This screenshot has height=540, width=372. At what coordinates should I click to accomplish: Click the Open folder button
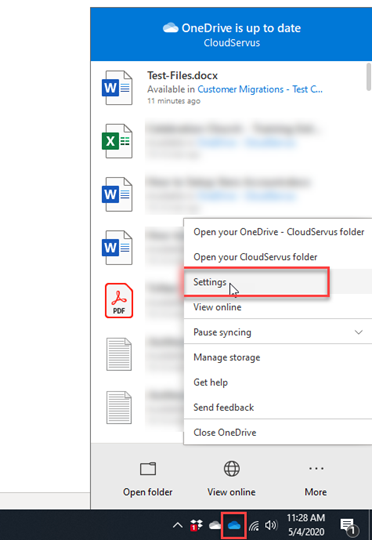pyautogui.click(x=148, y=479)
